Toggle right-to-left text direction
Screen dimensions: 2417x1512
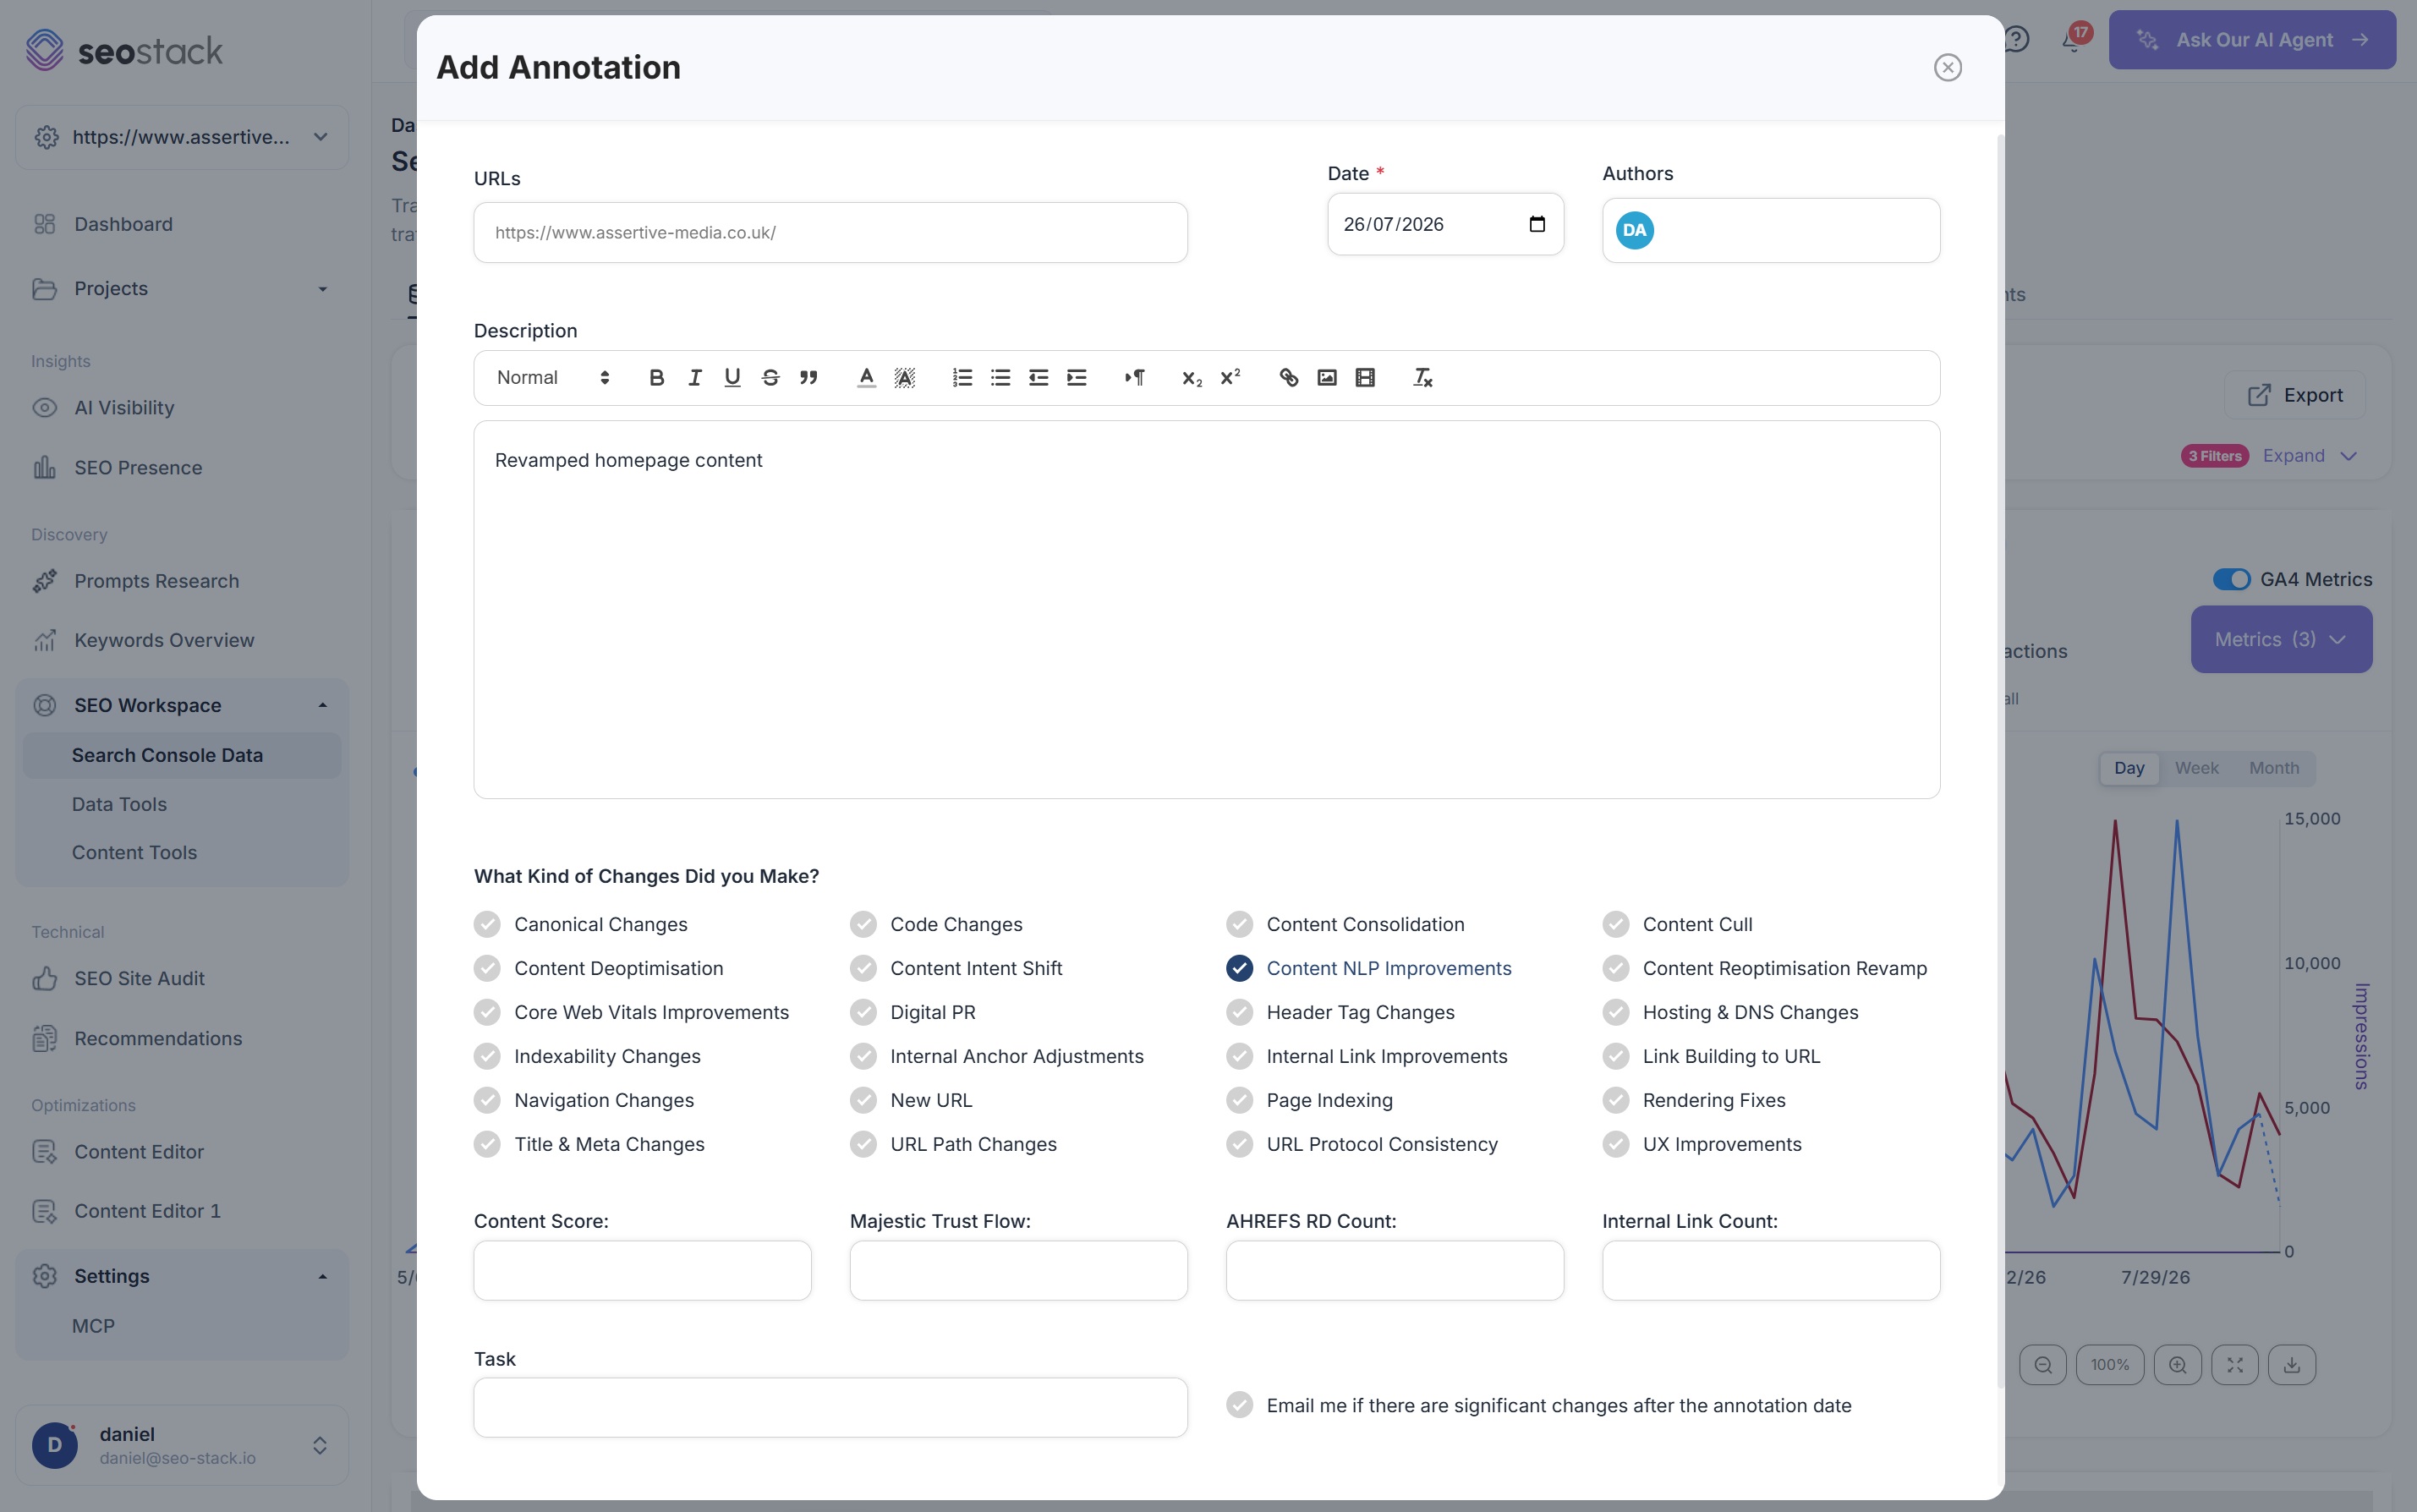pyautogui.click(x=1134, y=378)
